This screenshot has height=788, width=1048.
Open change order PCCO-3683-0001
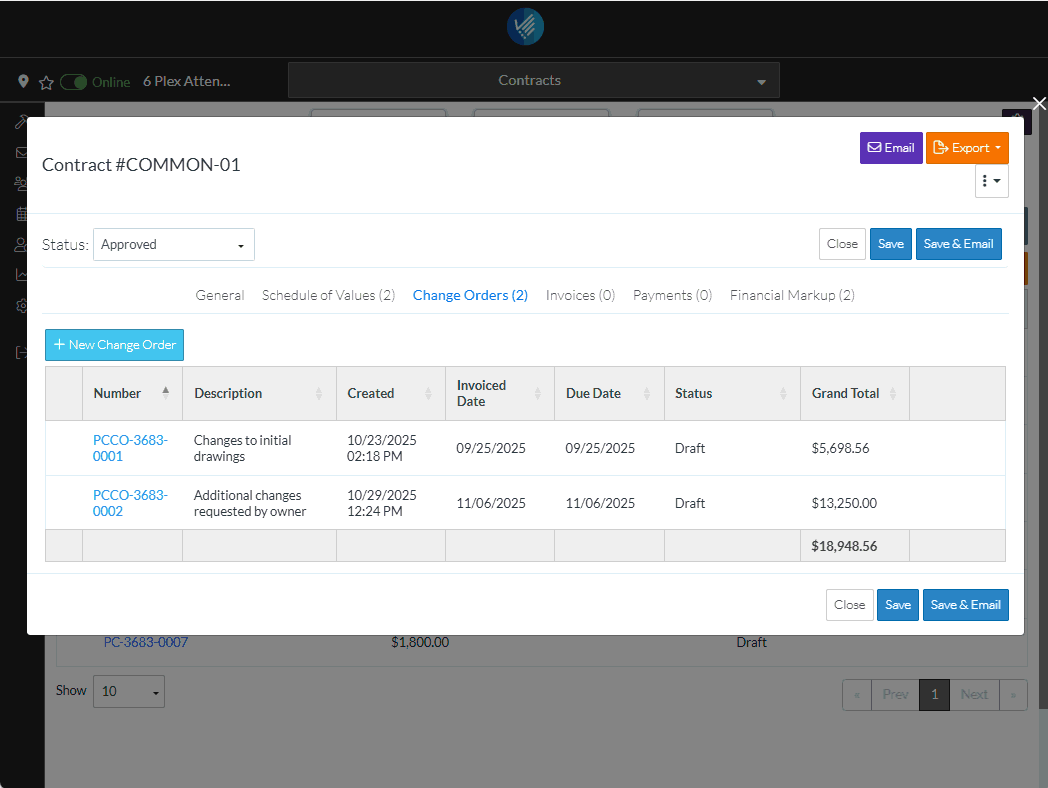pos(130,448)
